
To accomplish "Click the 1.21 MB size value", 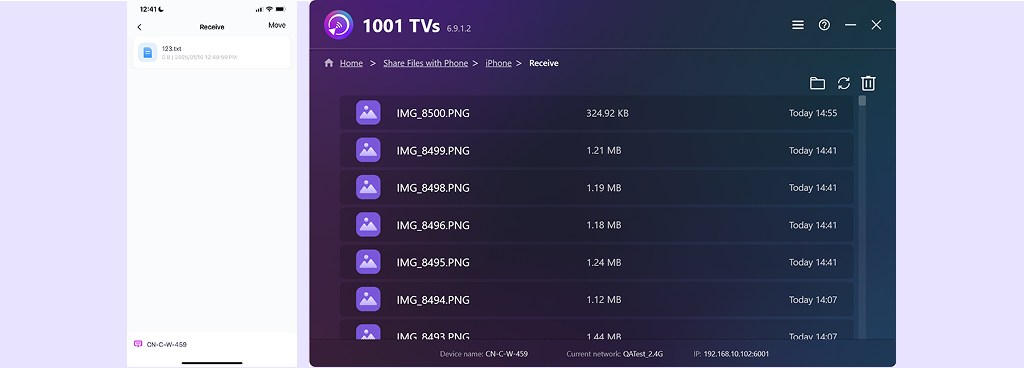I will click(x=603, y=151).
